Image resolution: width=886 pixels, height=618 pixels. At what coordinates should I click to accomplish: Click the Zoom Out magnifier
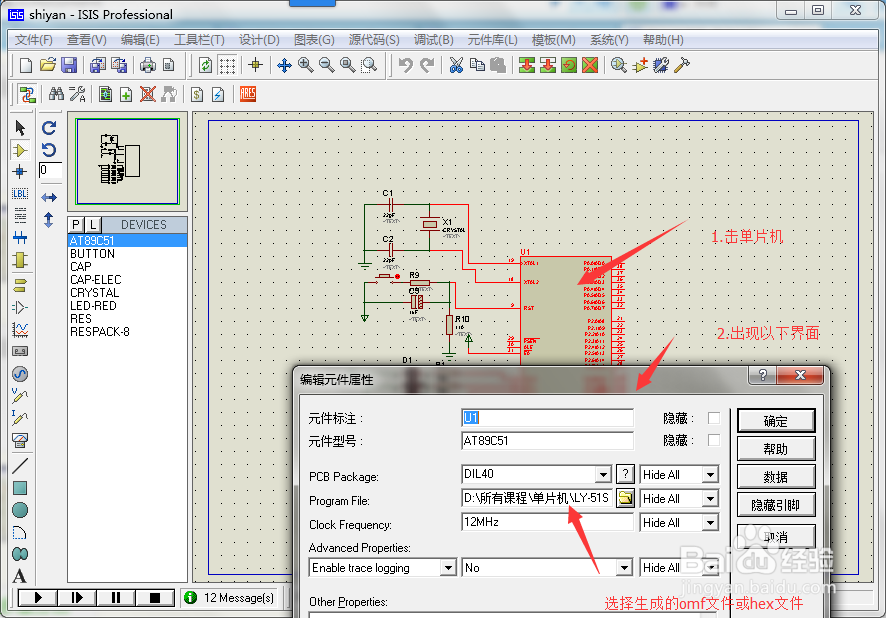click(327, 65)
